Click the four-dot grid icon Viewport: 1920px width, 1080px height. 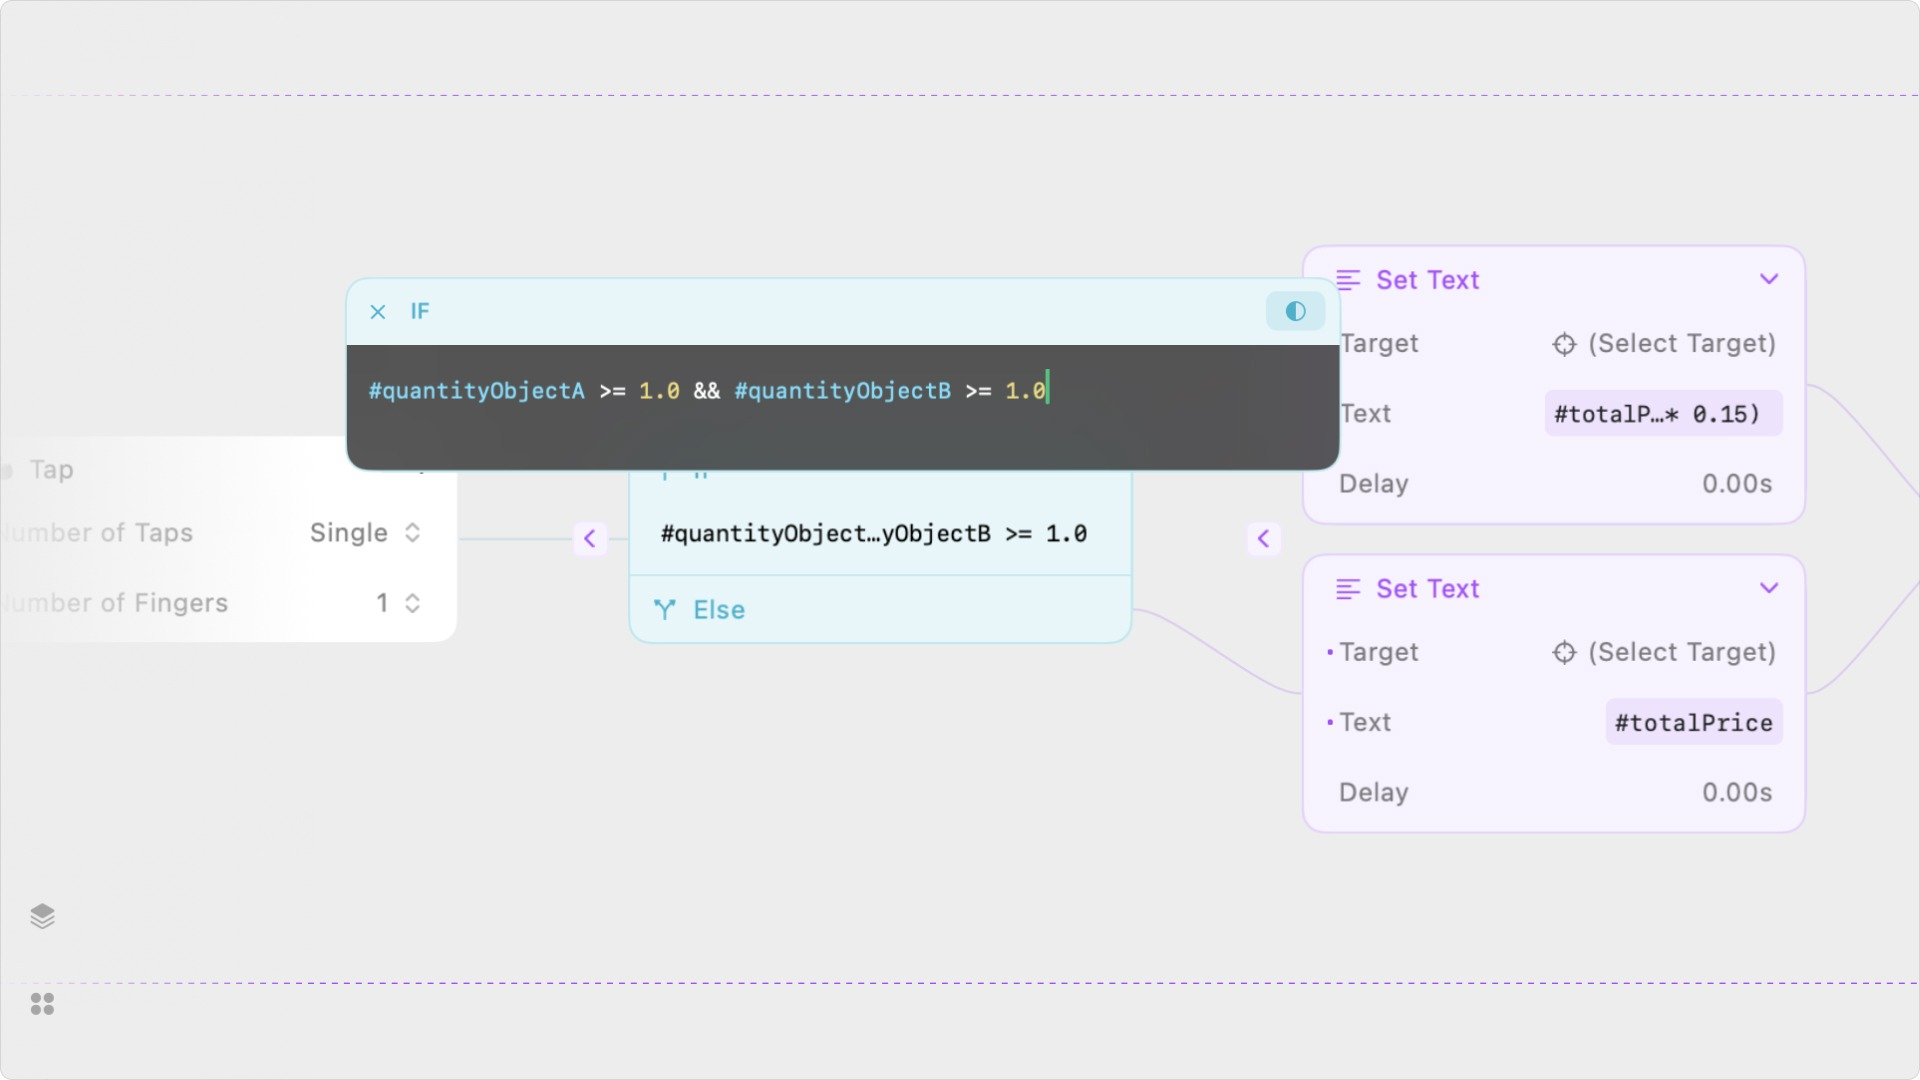coord(42,1004)
